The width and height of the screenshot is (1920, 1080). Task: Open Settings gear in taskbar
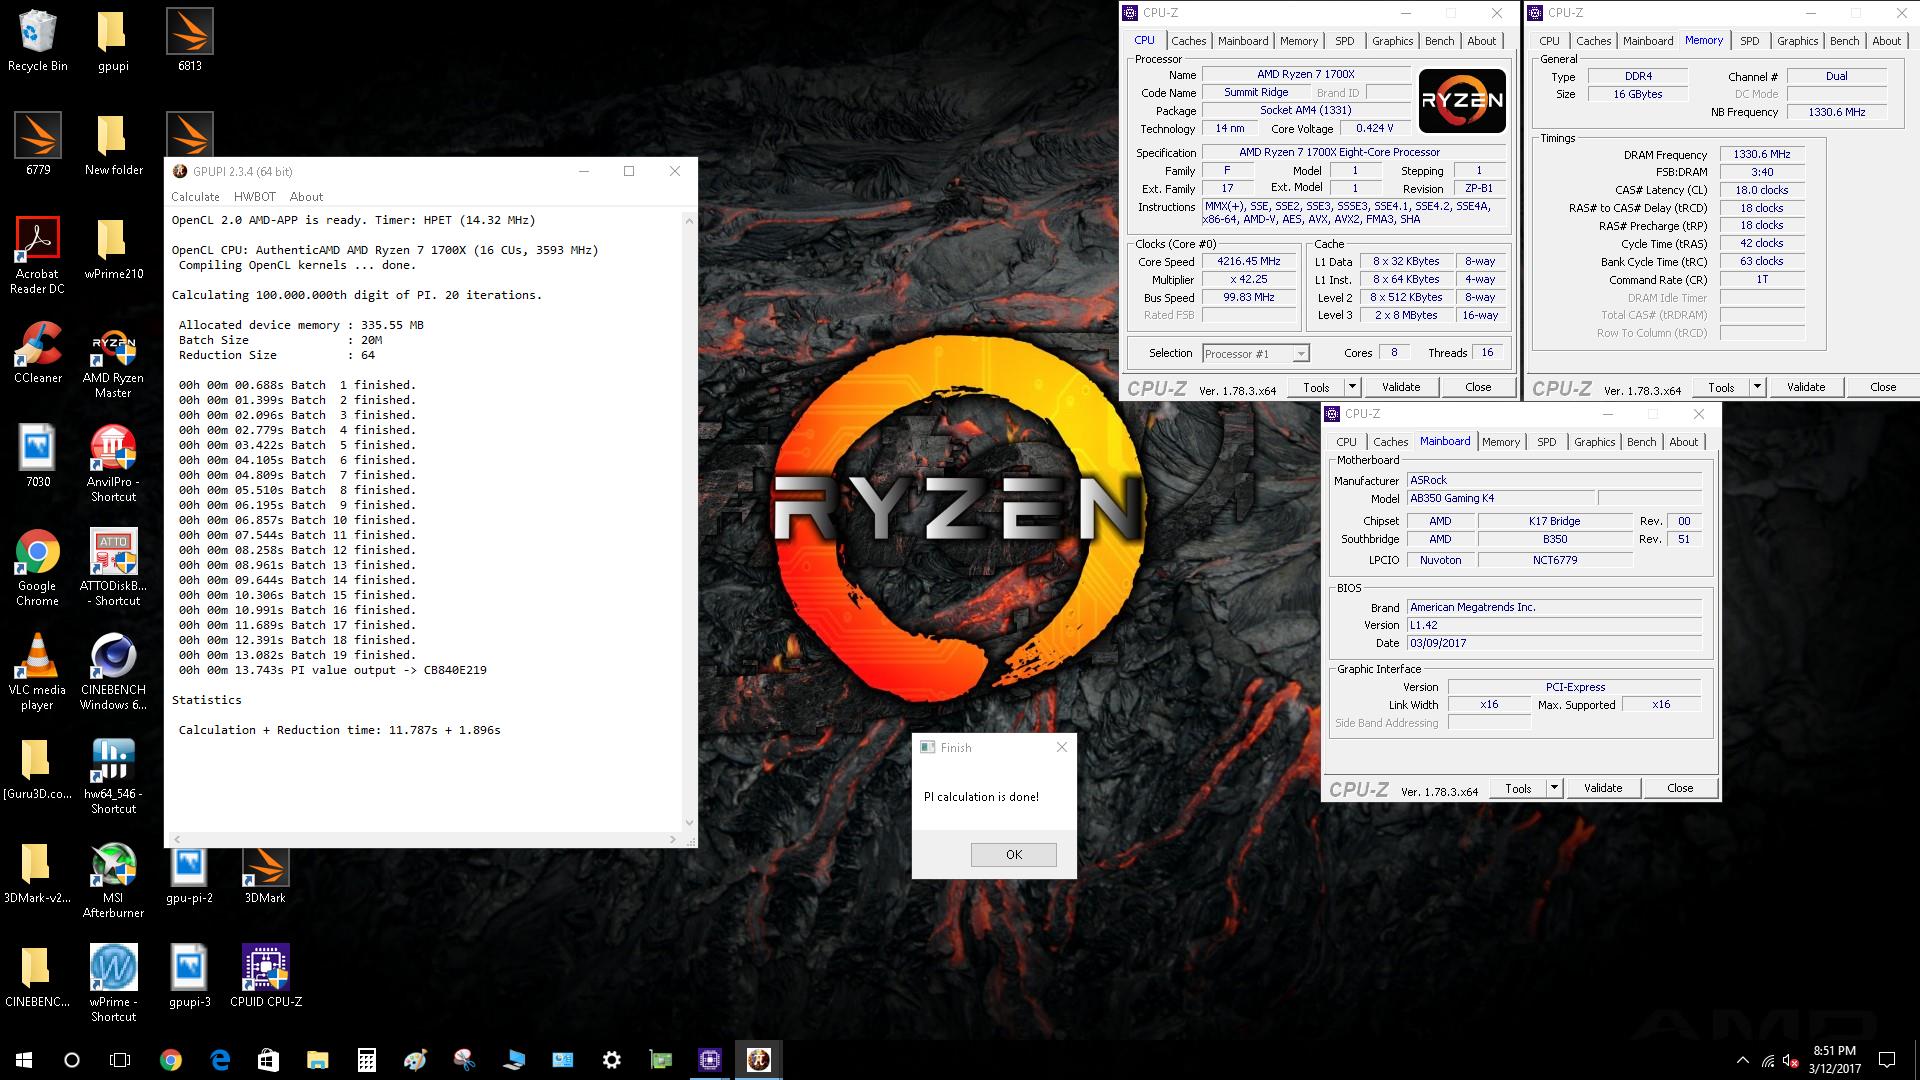[x=612, y=1060]
